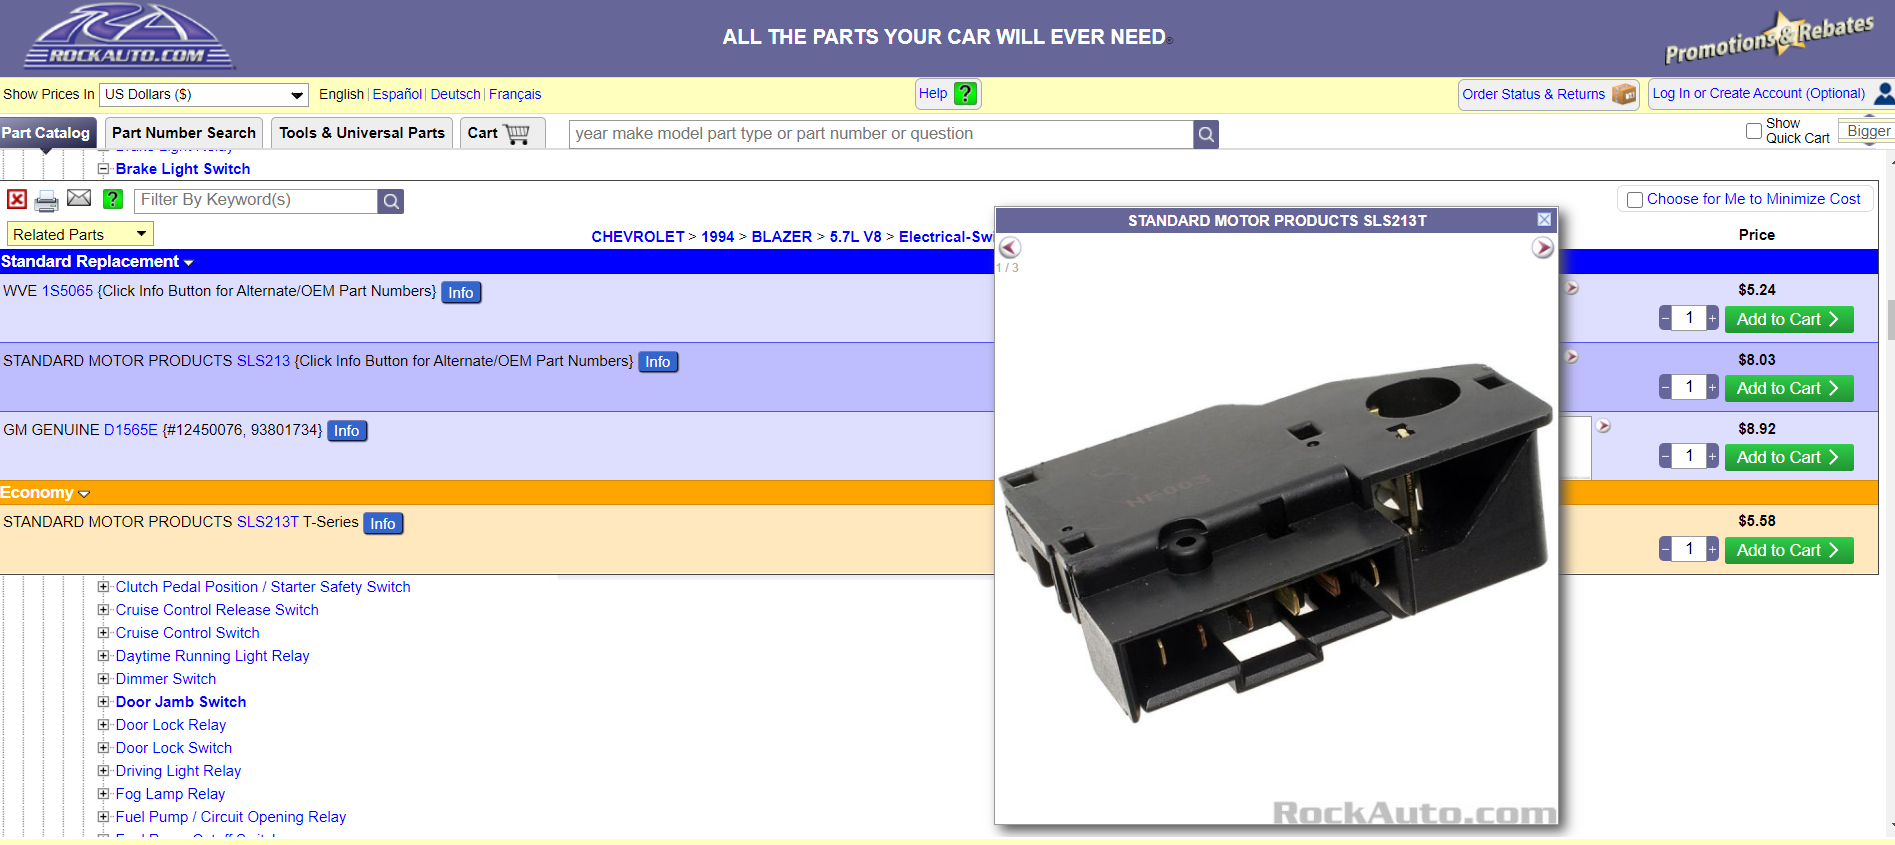Image resolution: width=1895 pixels, height=845 pixels.
Task: Focus the main parts search field
Action: tap(881, 134)
